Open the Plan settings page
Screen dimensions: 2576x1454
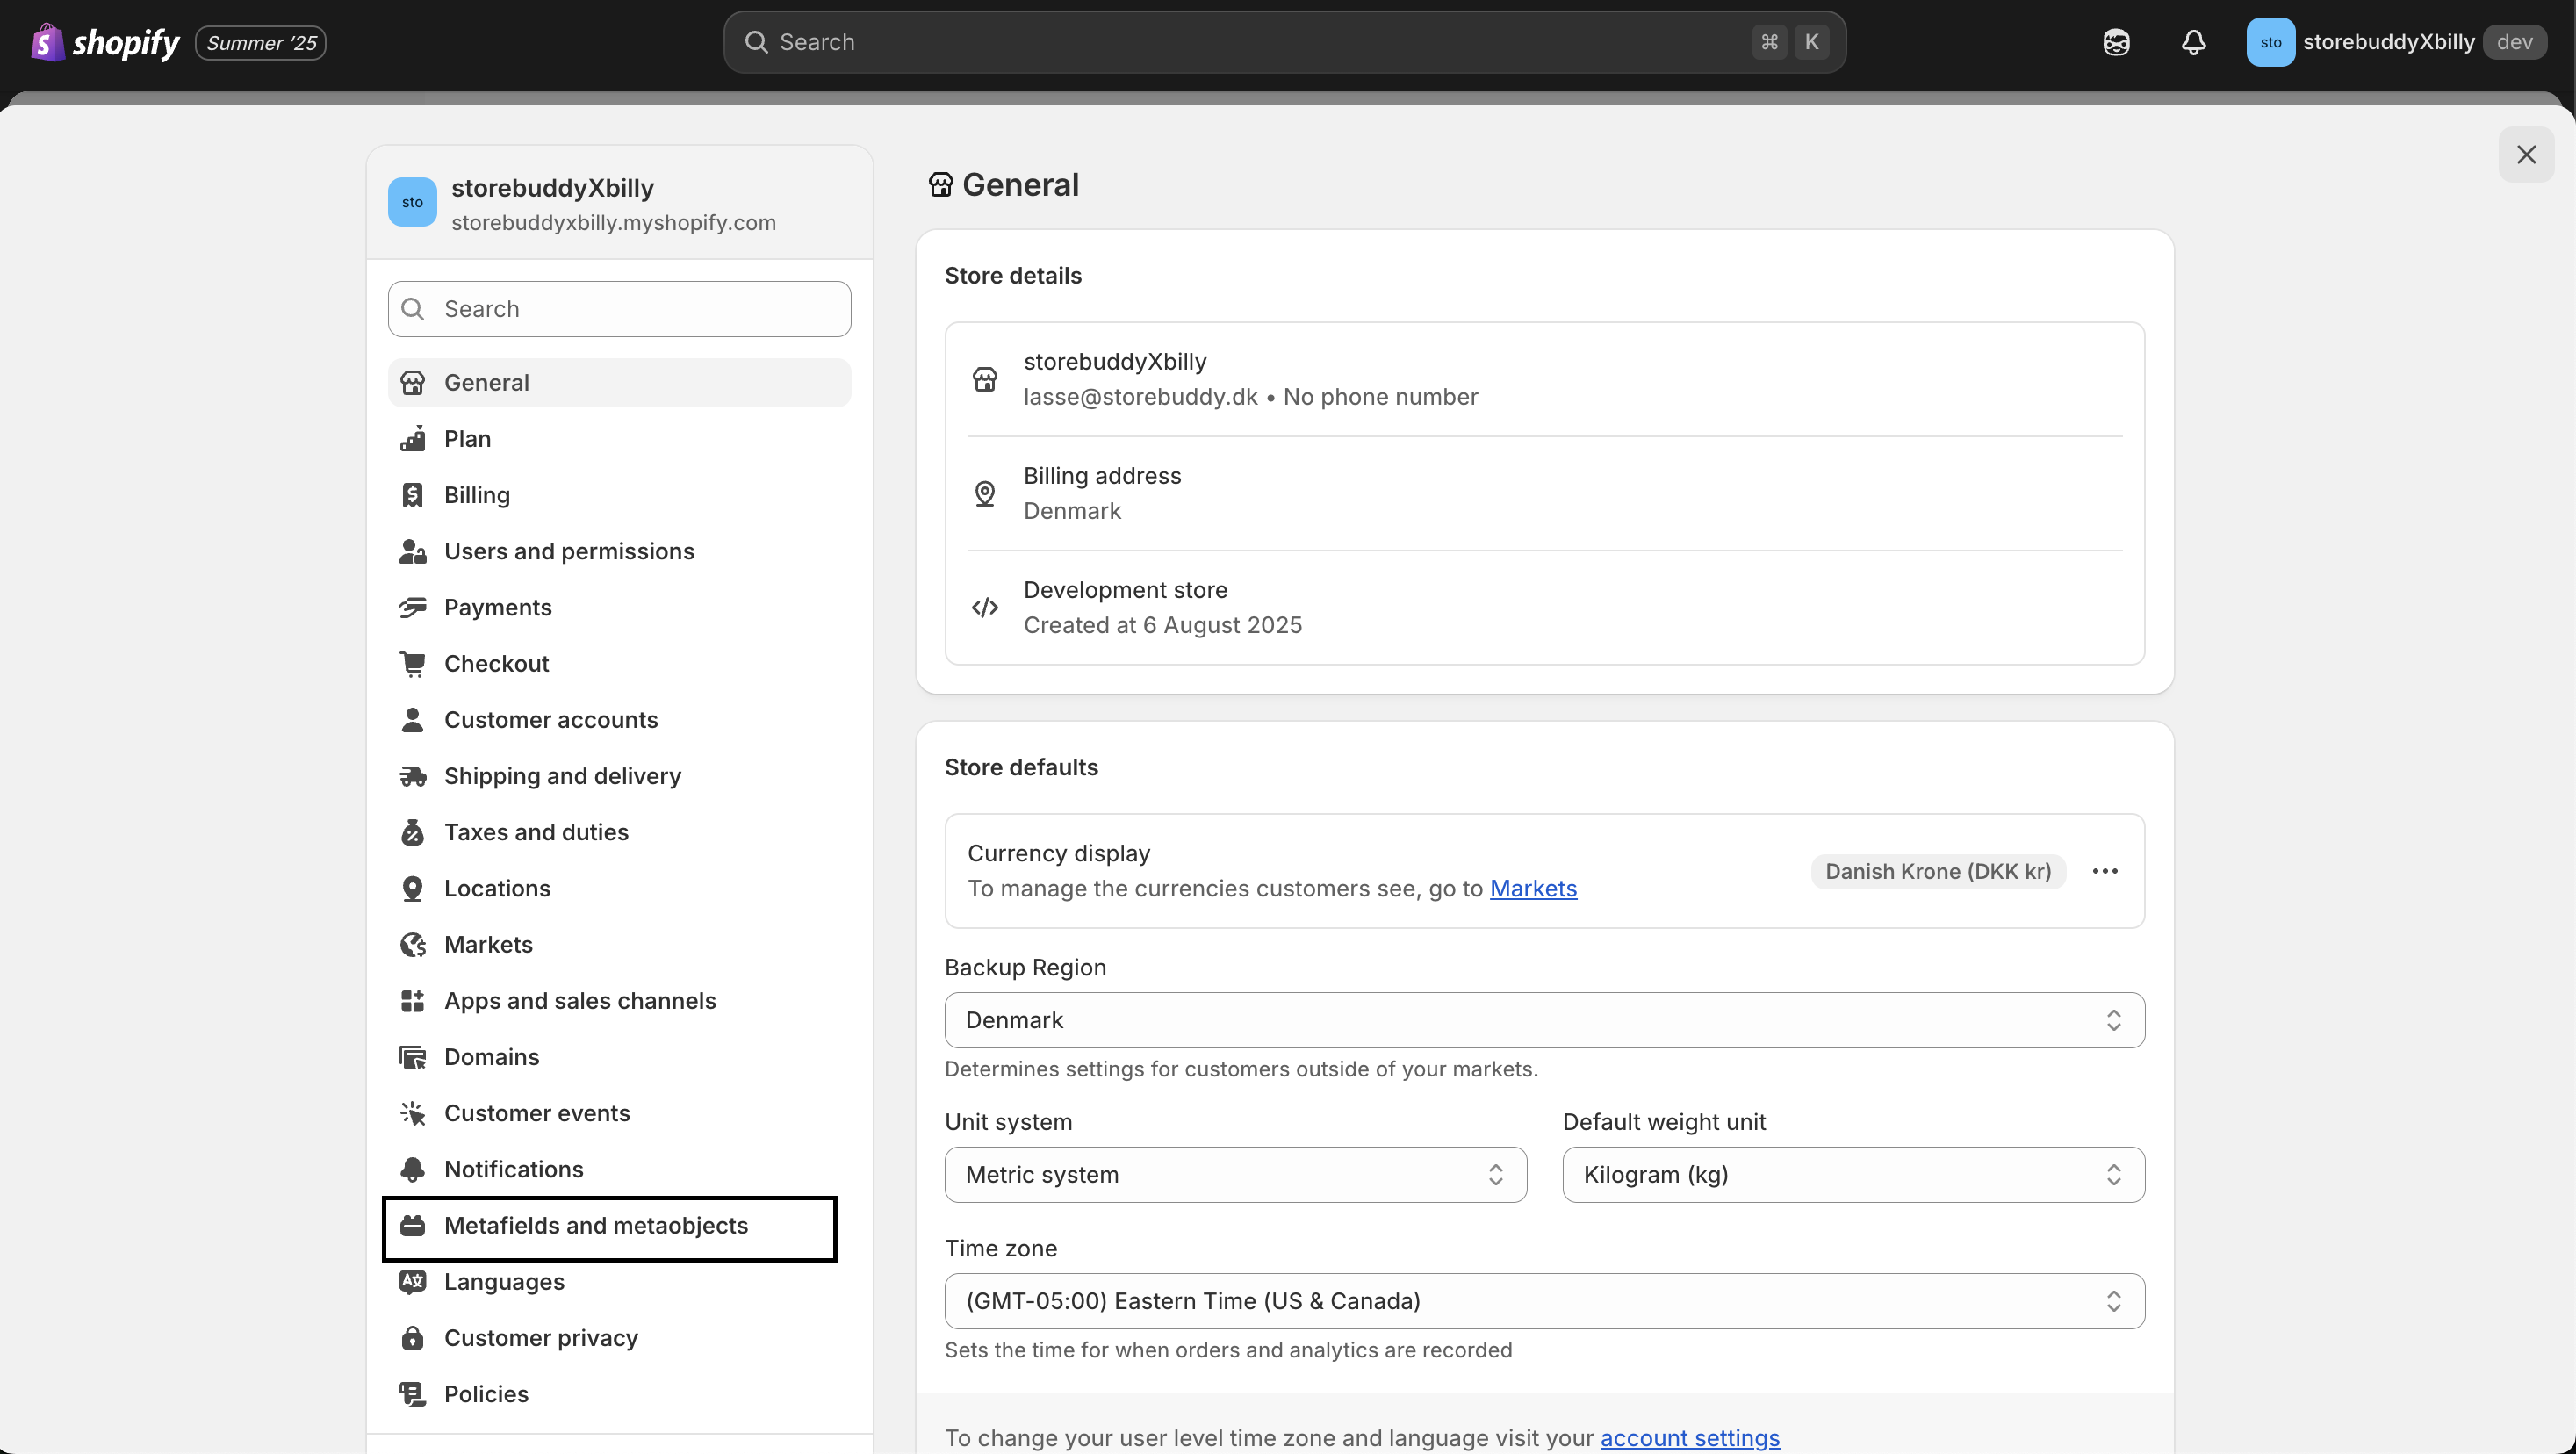click(619, 439)
